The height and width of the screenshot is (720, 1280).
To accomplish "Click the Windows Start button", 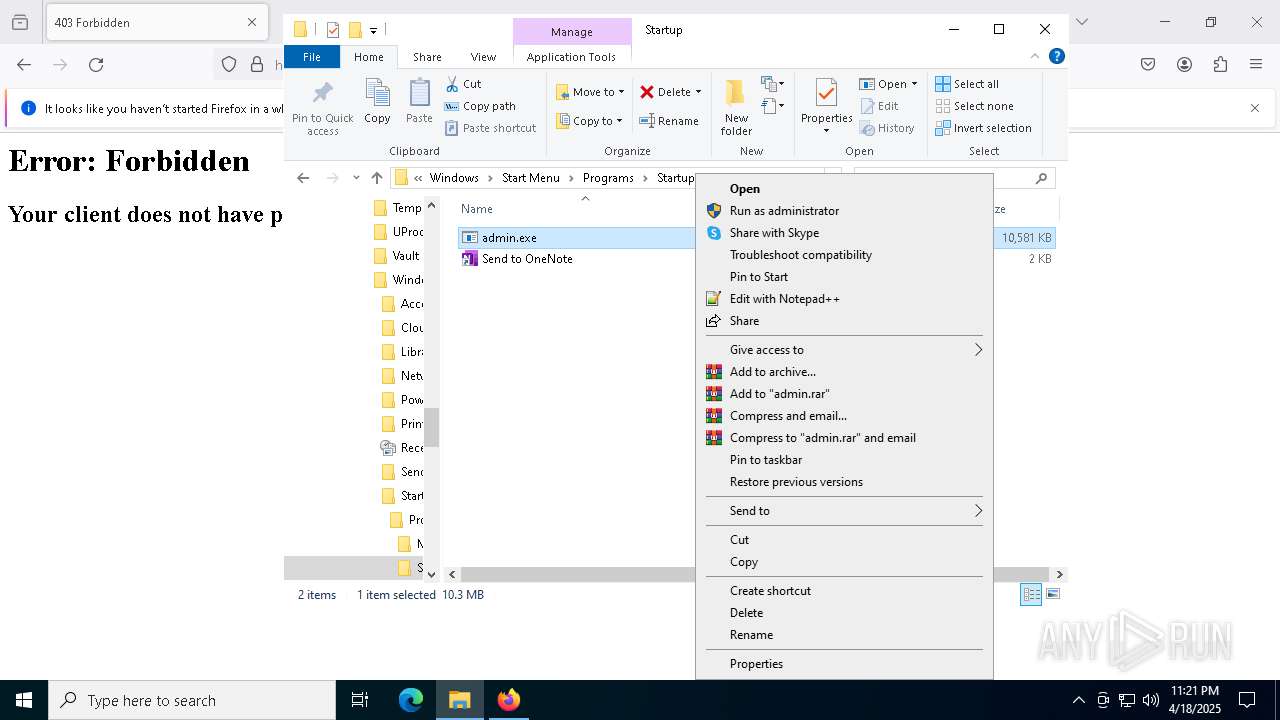I will (x=24, y=700).
